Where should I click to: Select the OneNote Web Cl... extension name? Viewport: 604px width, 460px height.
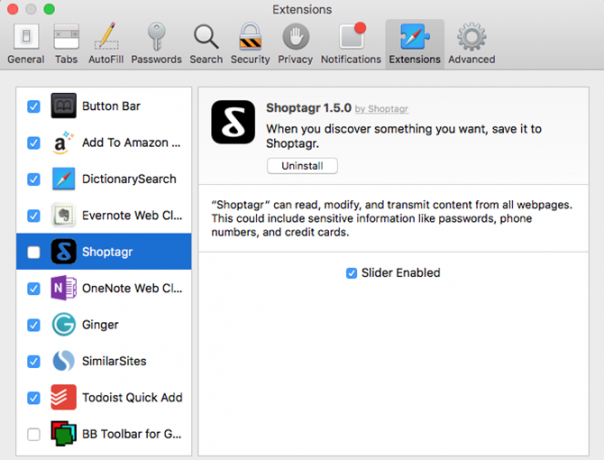click(x=132, y=288)
